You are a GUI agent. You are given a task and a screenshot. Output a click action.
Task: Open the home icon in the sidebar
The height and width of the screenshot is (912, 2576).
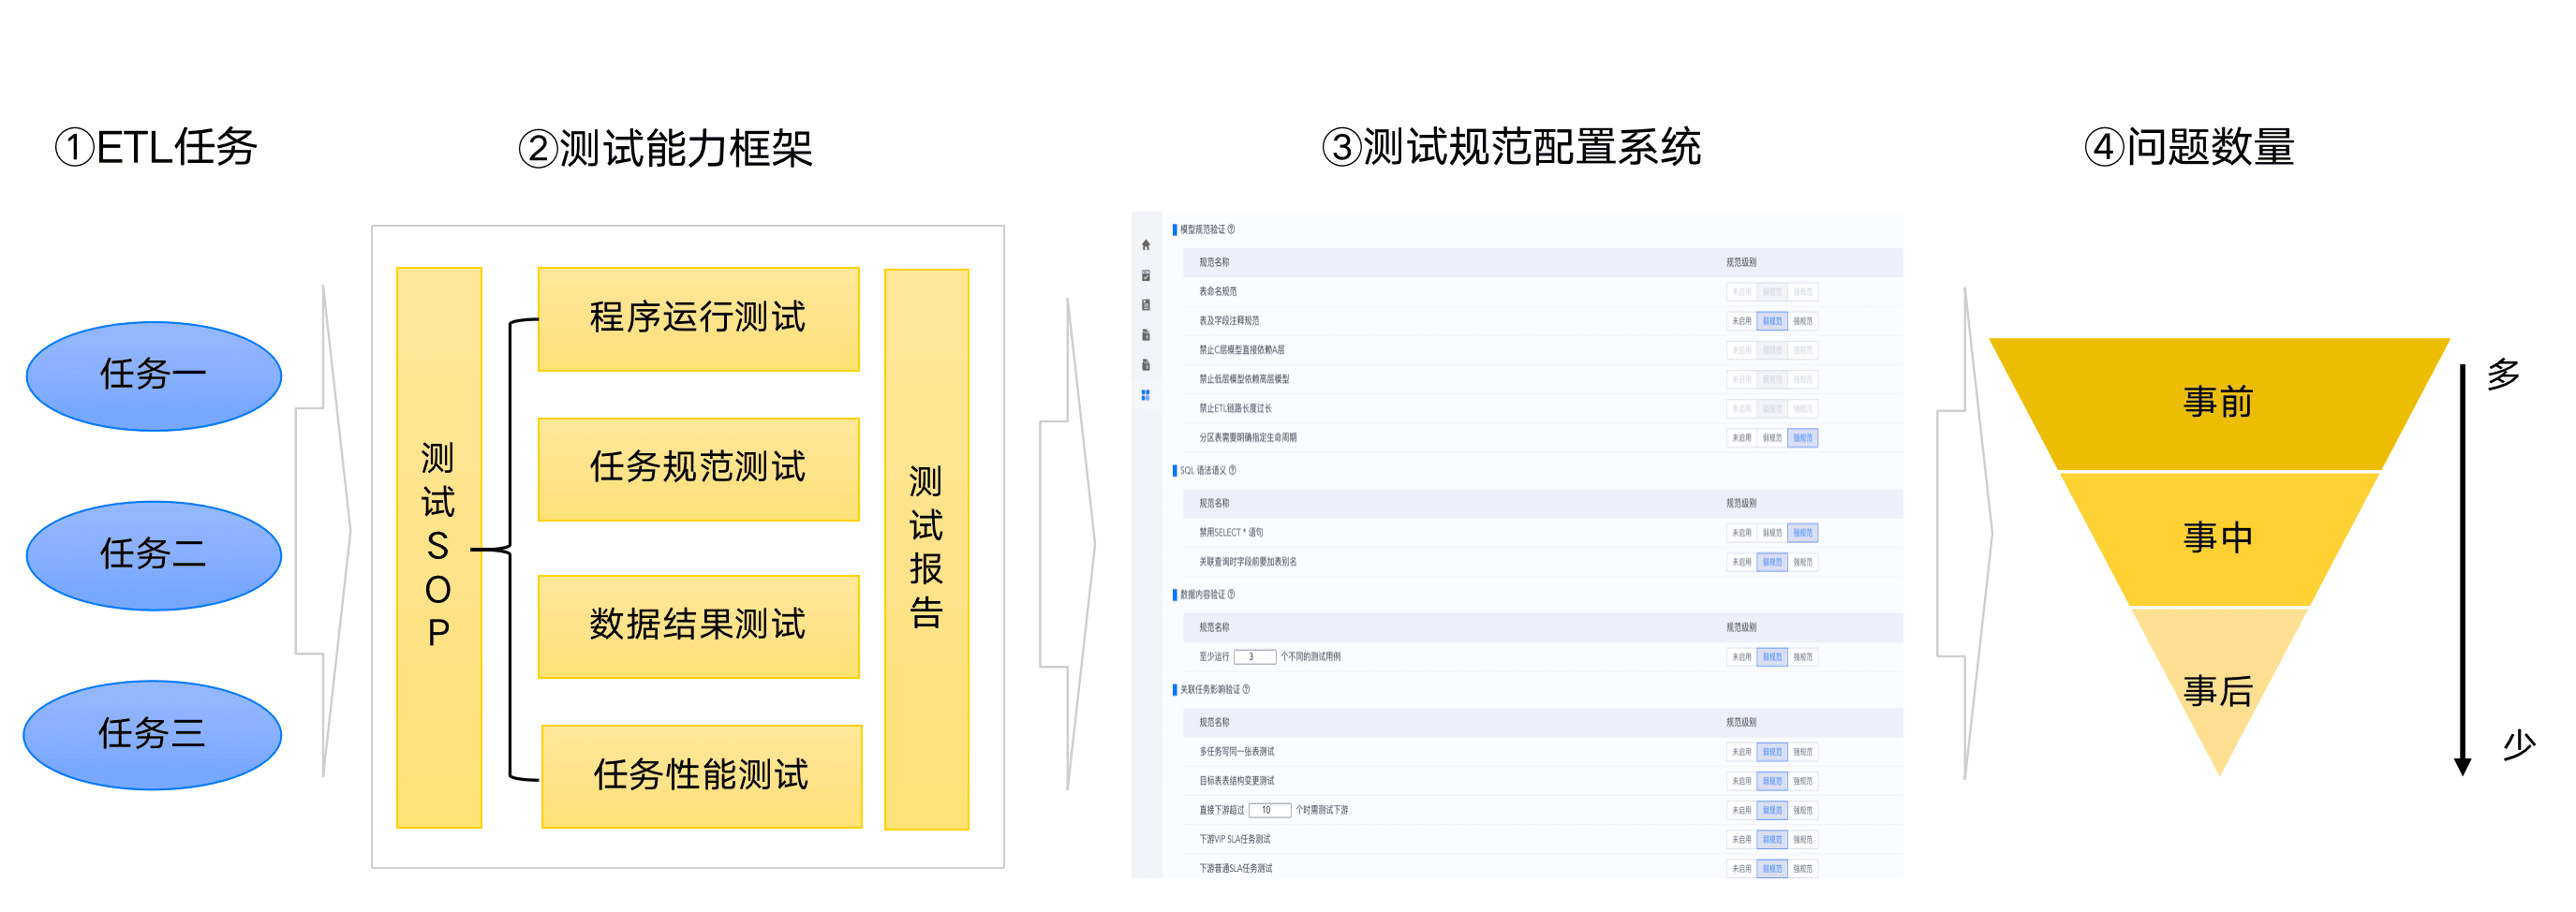(1146, 245)
